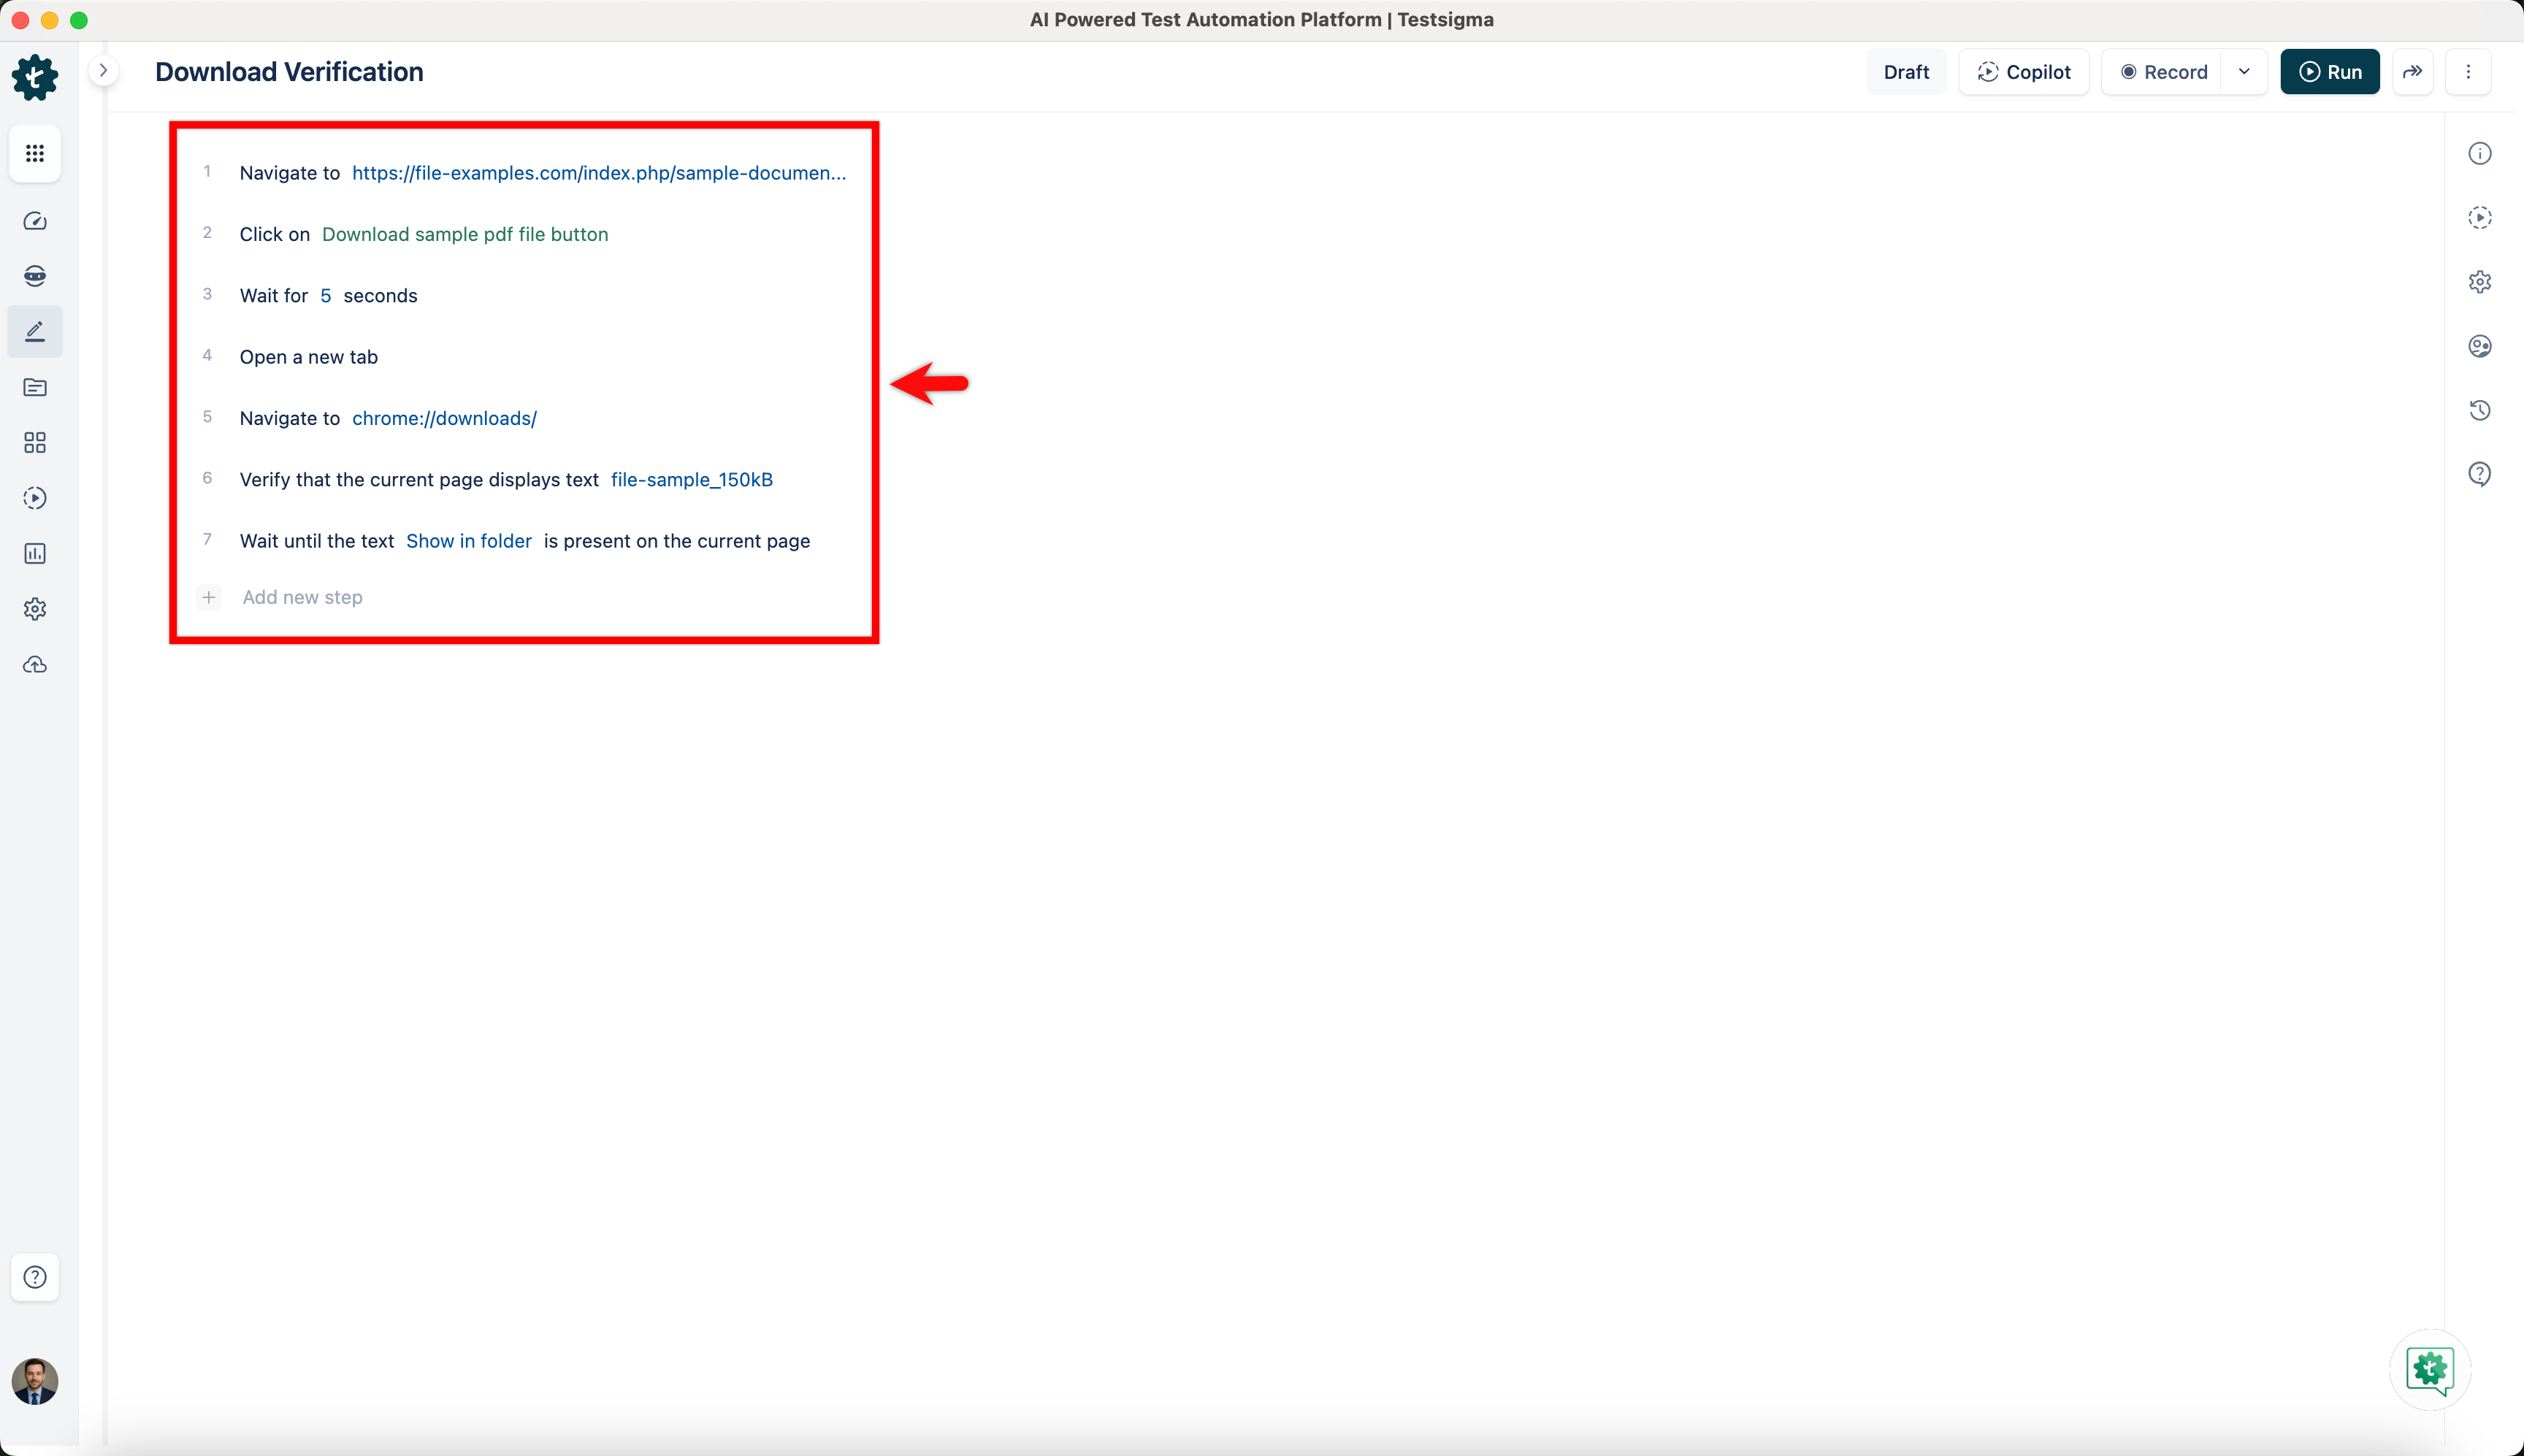Open the info details icon on right panel
Image resolution: width=2524 pixels, height=1456 pixels.
click(x=2479, y=153)
